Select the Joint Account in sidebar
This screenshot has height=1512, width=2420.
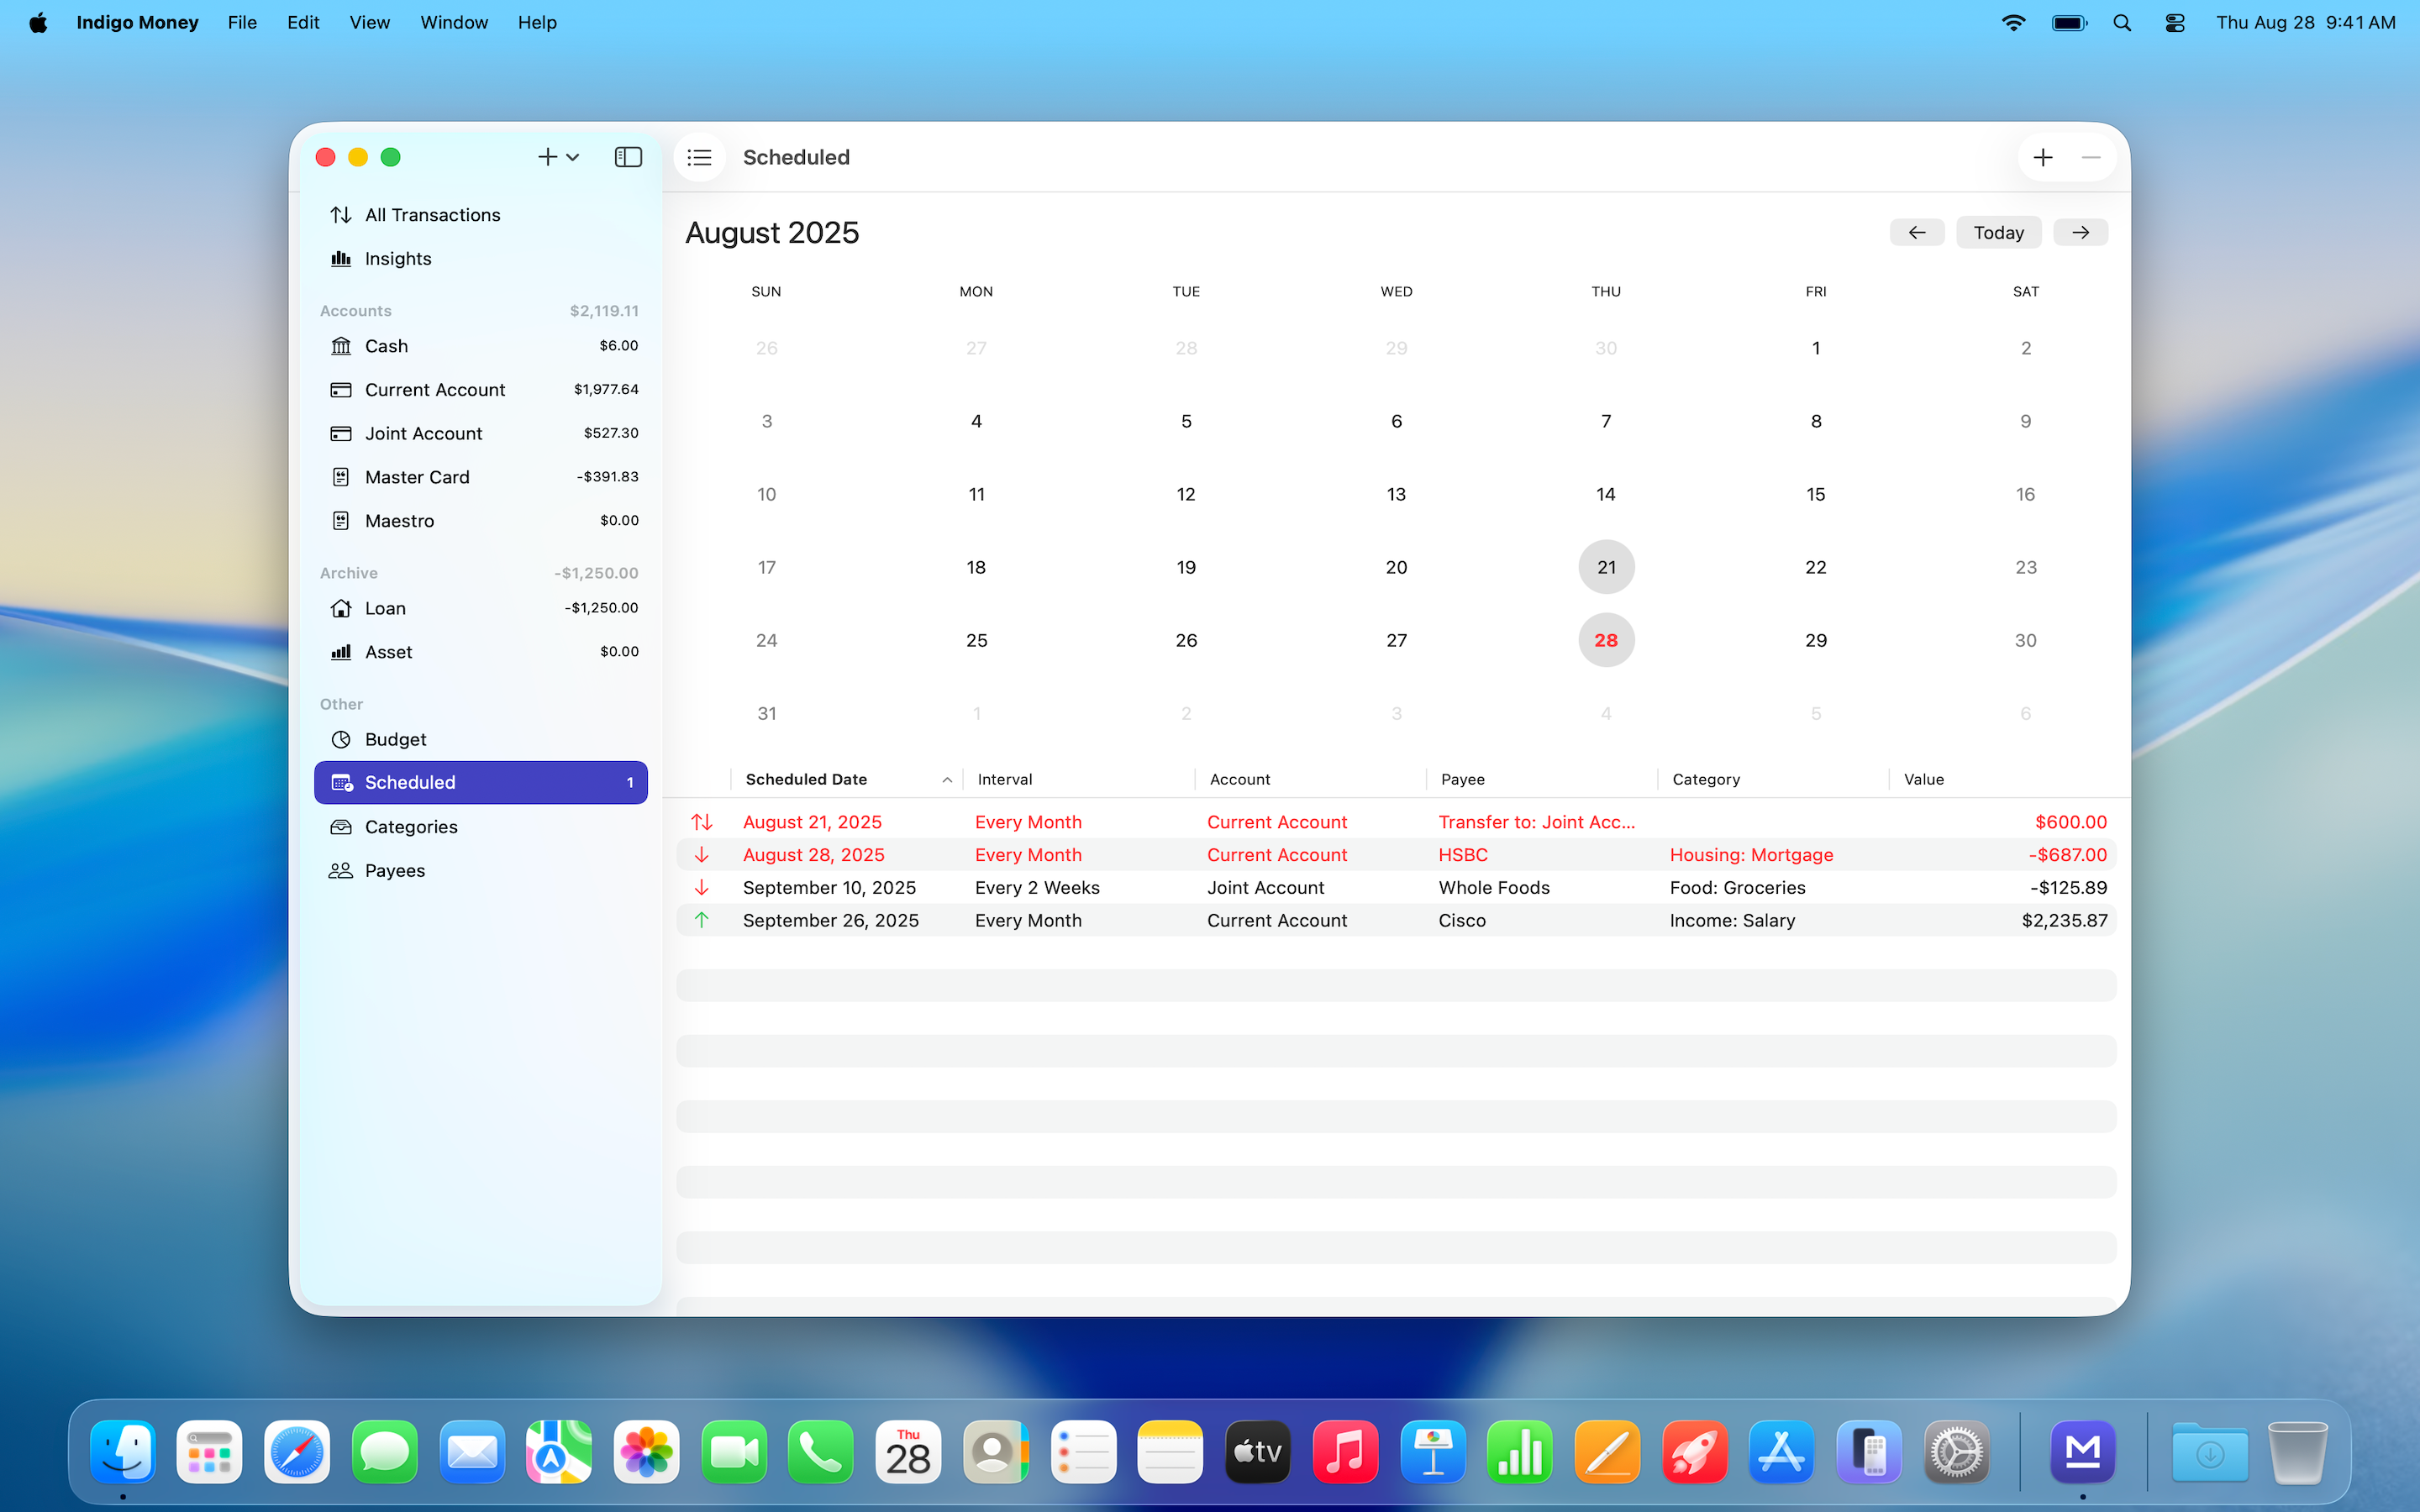[x=480, y=433]
